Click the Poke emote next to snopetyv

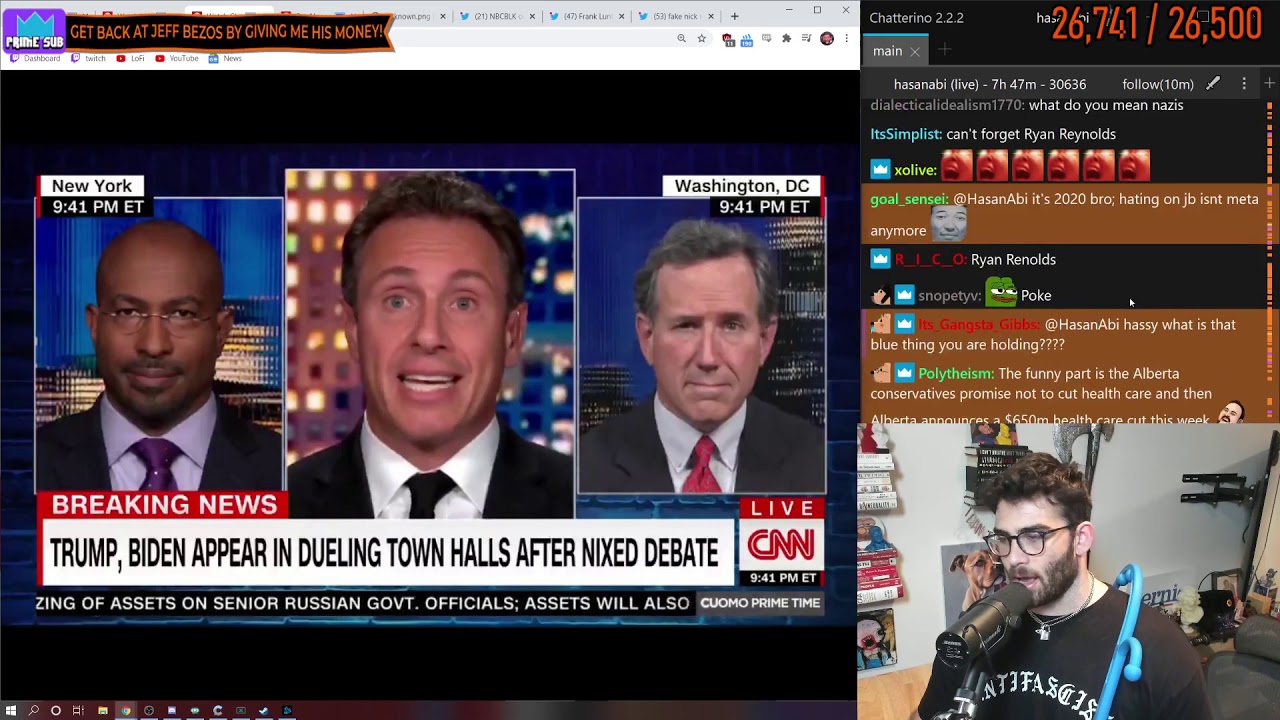coord(1002,293)
